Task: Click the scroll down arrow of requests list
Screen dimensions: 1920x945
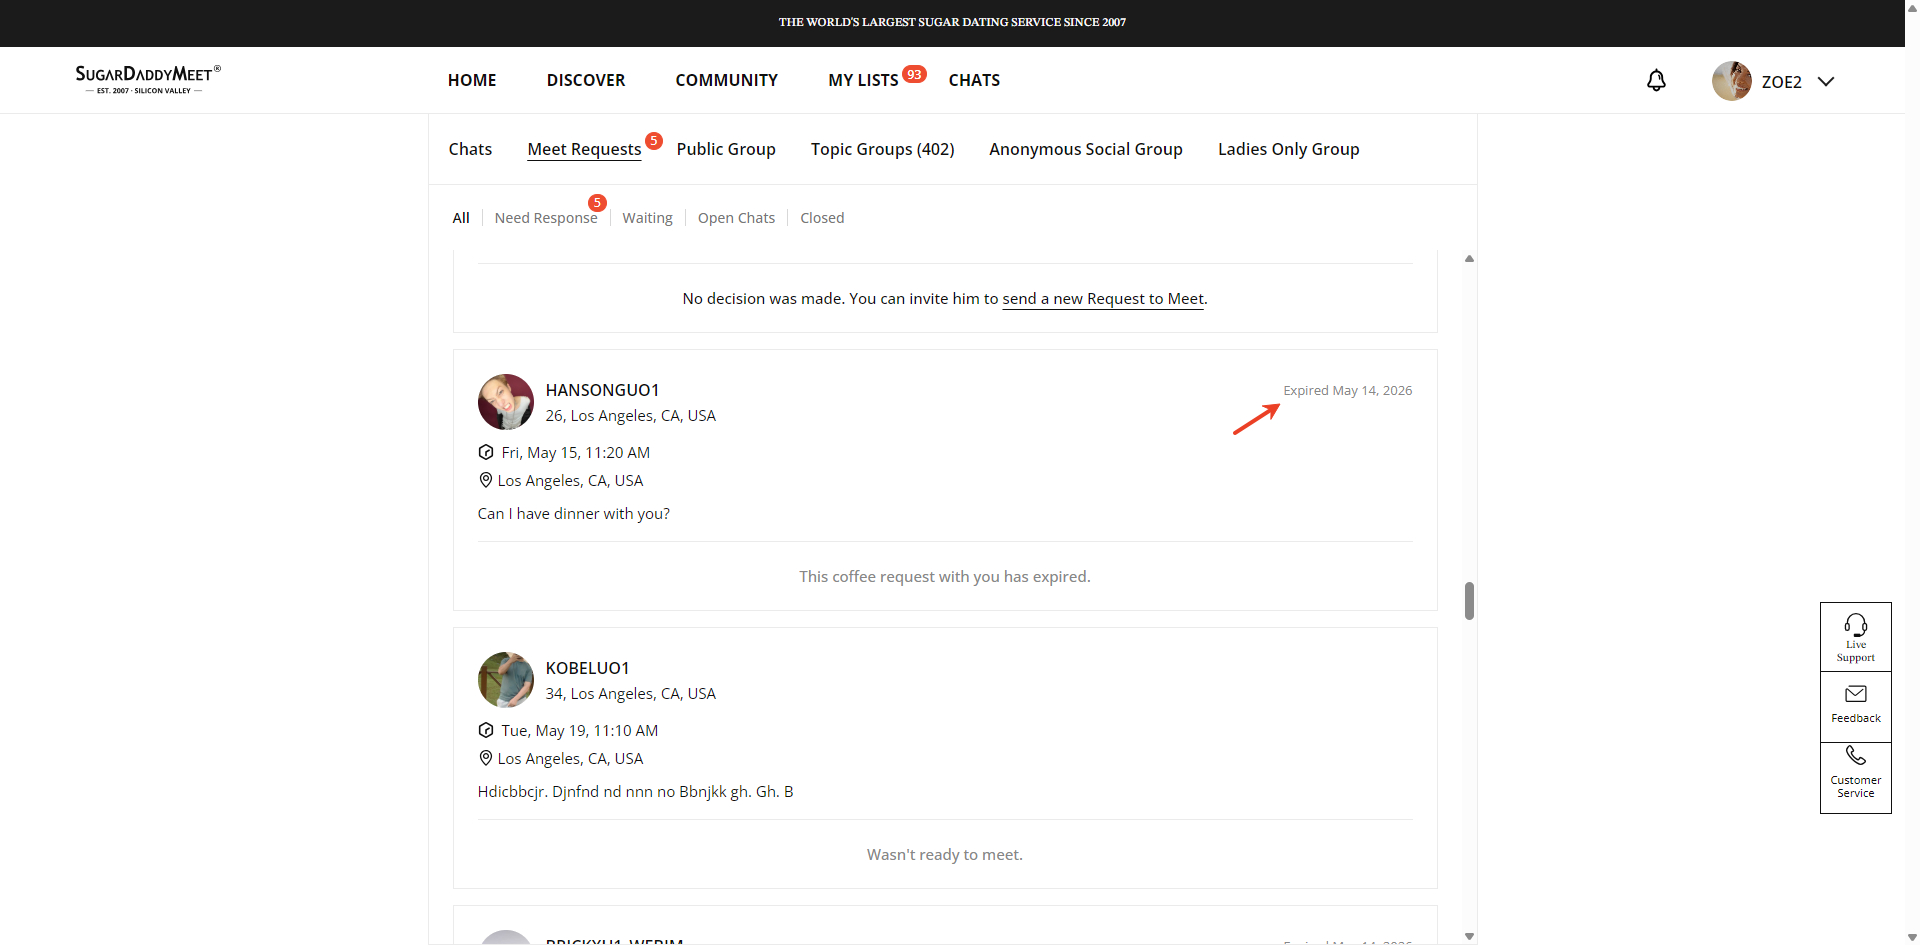Action: coord(1469,936)
